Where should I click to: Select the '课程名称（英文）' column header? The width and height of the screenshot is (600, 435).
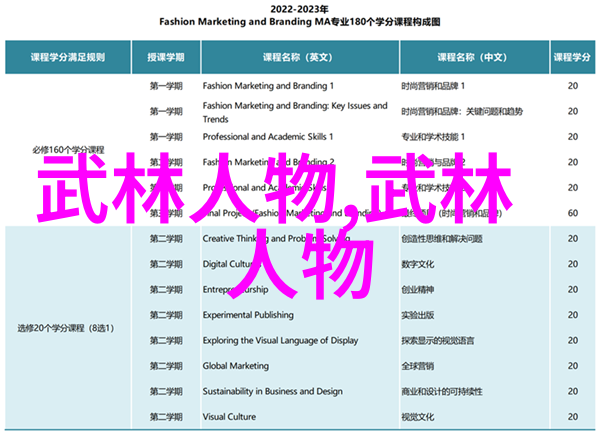300,57
